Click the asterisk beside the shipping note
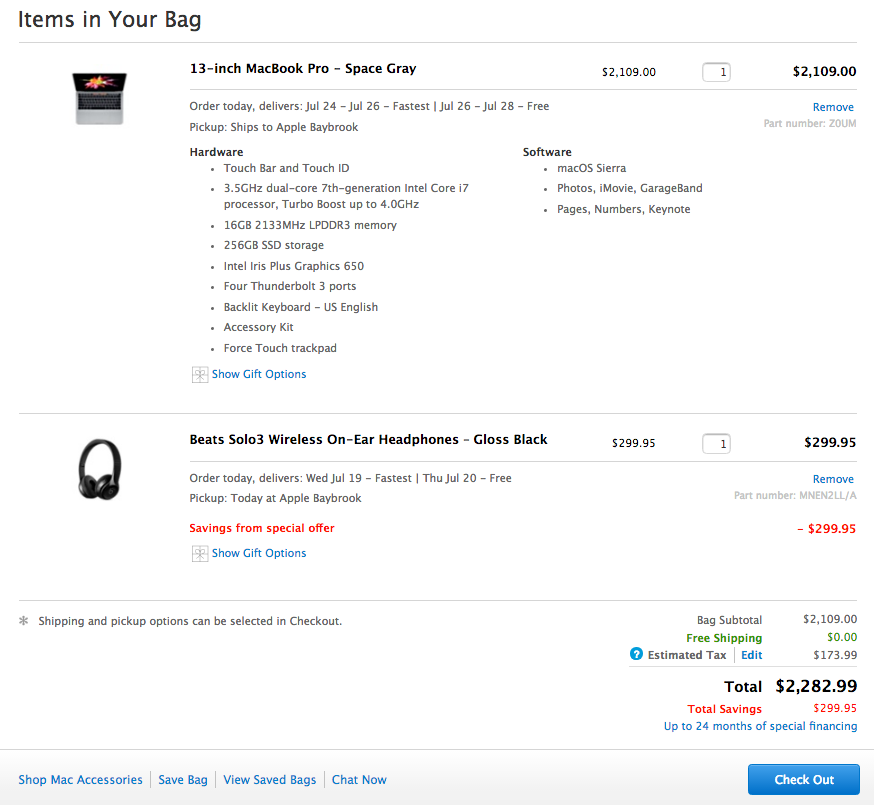Viewport: 874px width, 805px height. pyautogui.click(x=24, y=621)
